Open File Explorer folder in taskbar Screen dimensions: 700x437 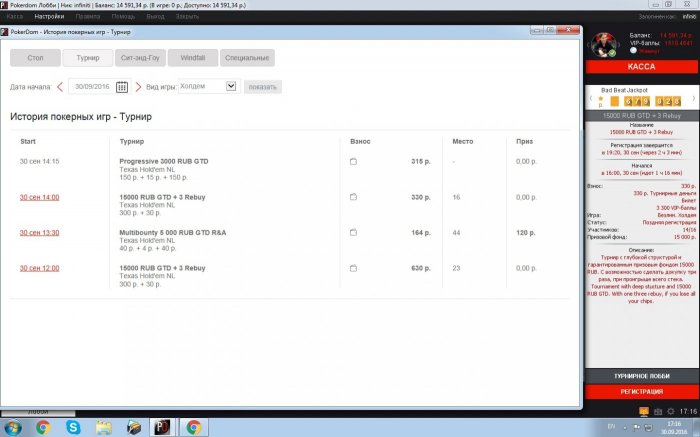[104, 427]
